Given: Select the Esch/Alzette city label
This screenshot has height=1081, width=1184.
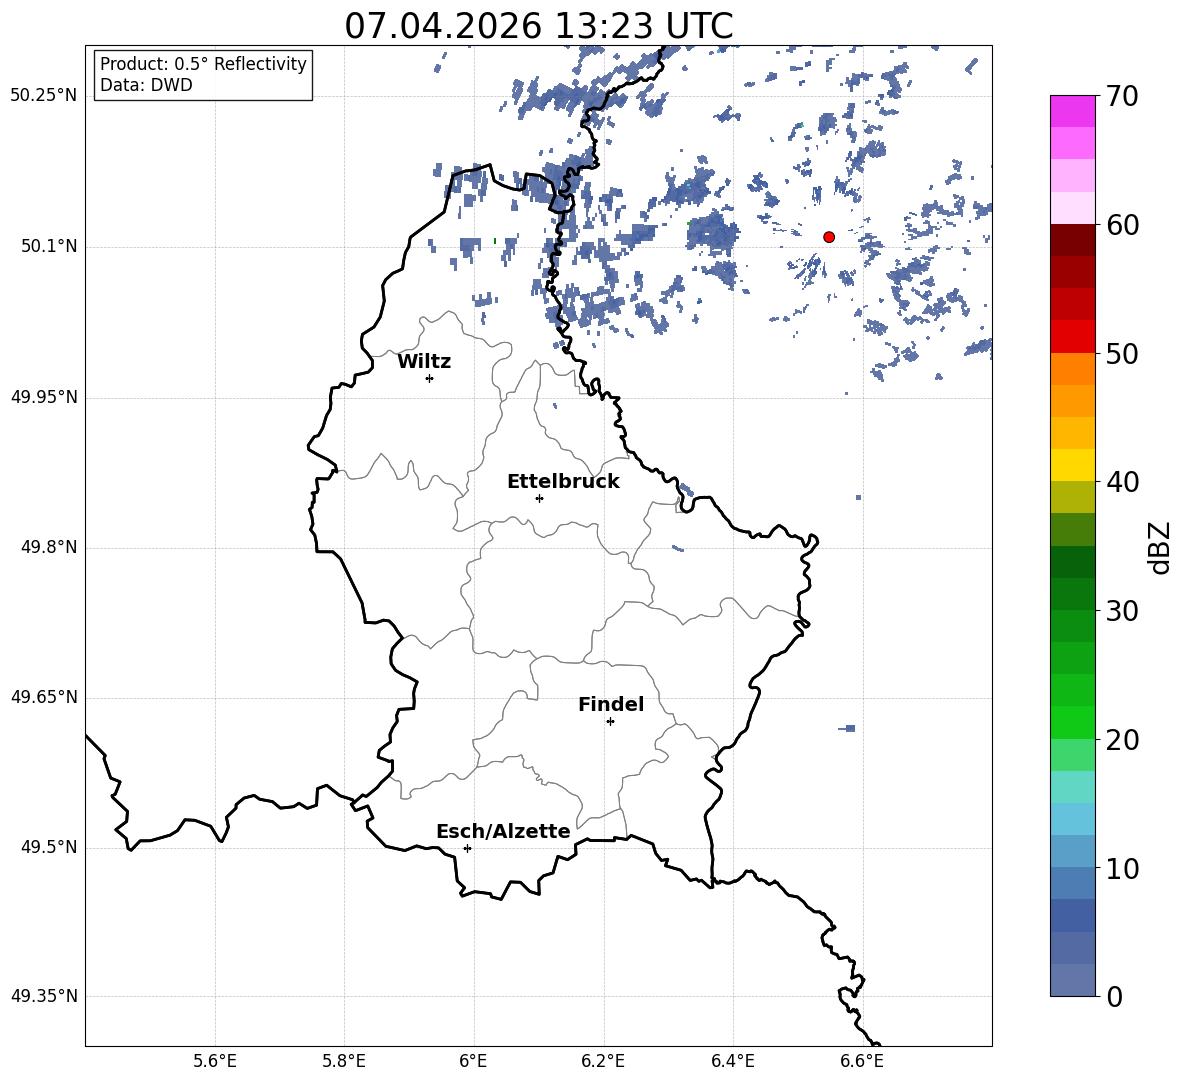Looking at the screenshot, I should tap(504, 831).
